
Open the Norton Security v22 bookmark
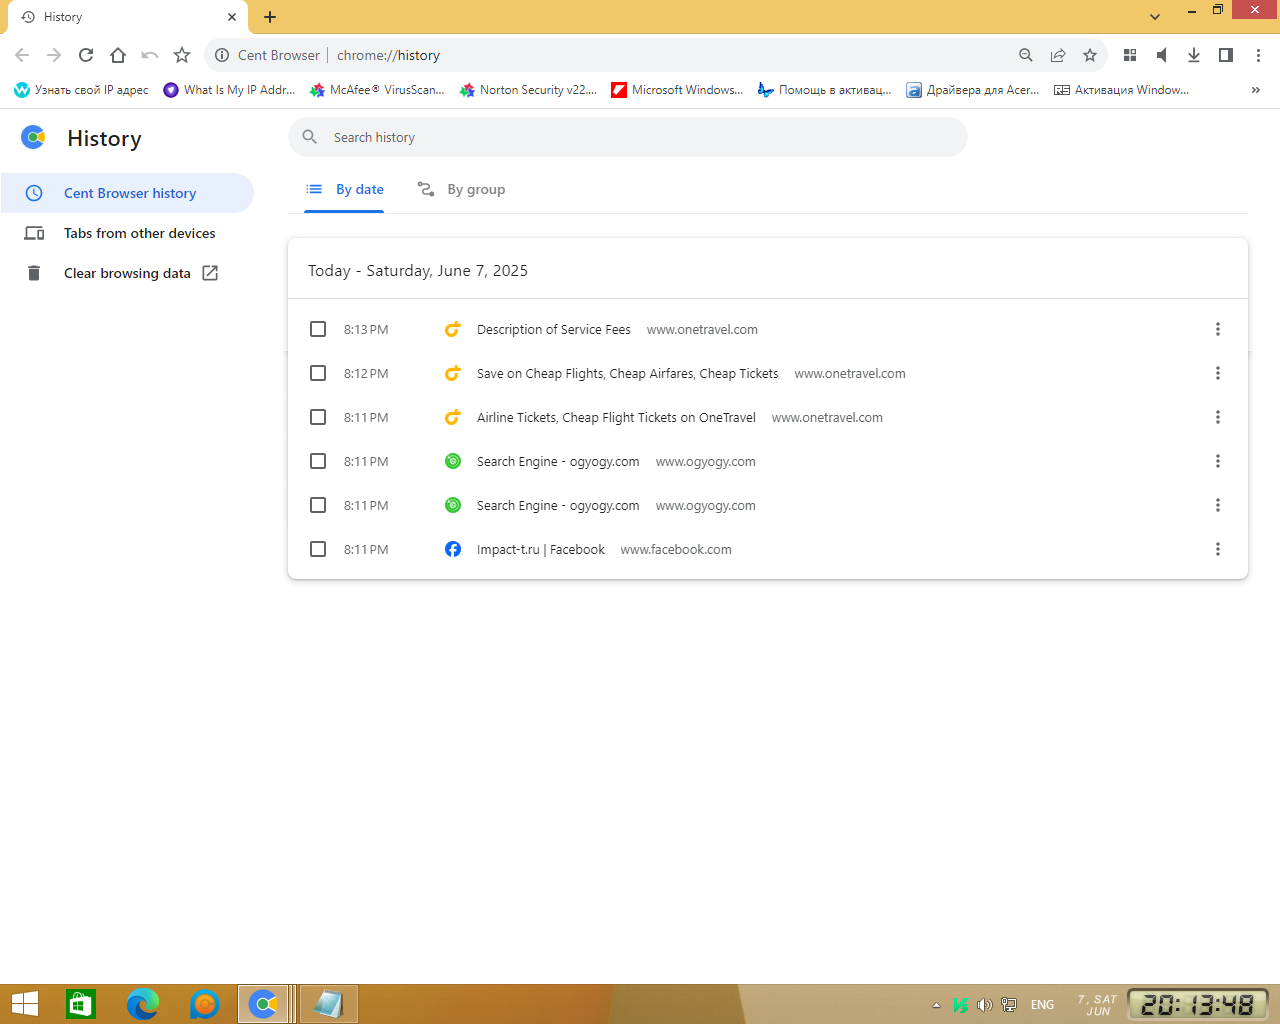[528, 90]
